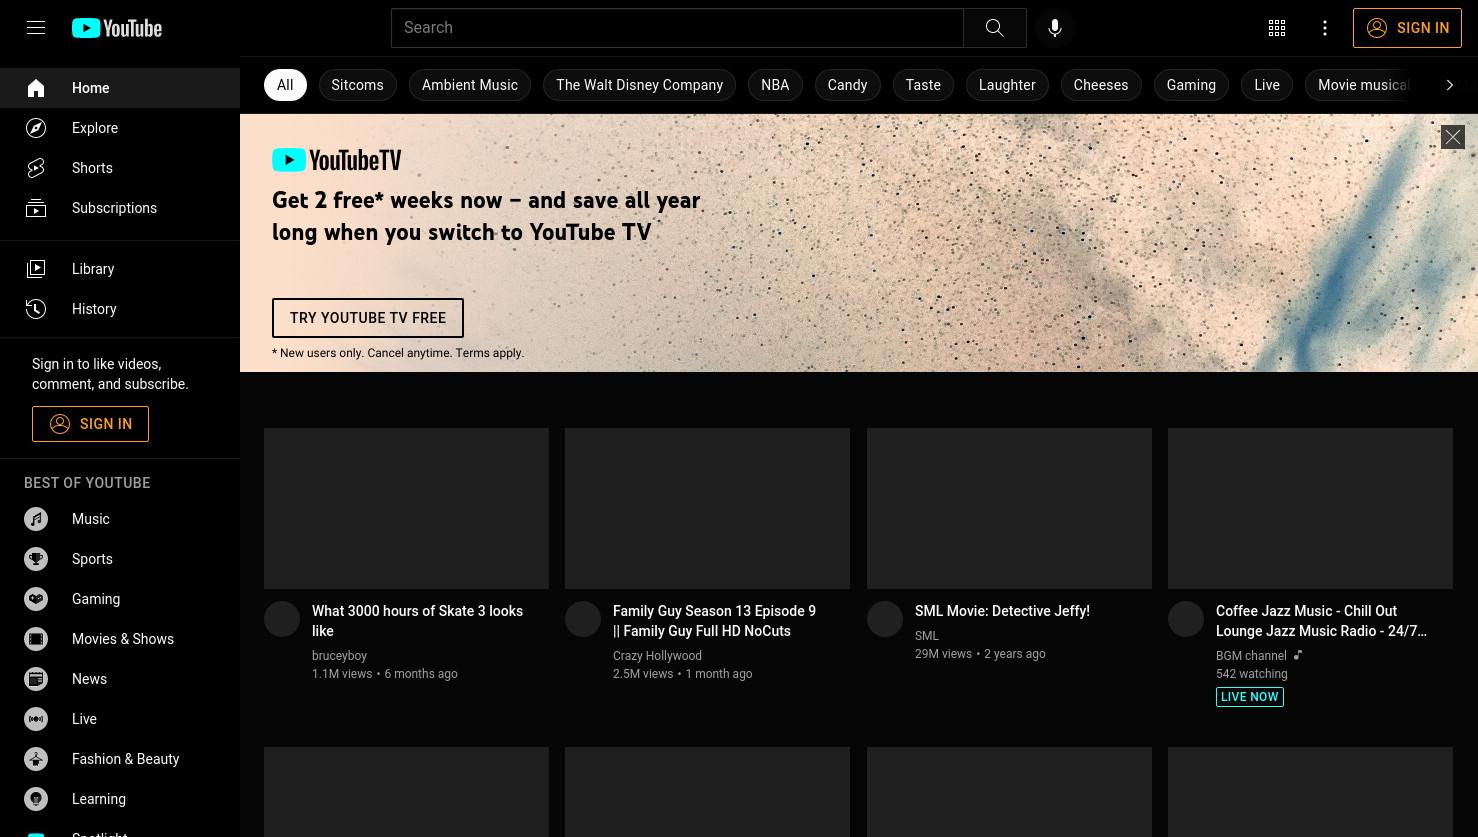Click TRY YOUTUBE TV FREE button
This screenshot has width=1478, height=837.
click(368, 318)
